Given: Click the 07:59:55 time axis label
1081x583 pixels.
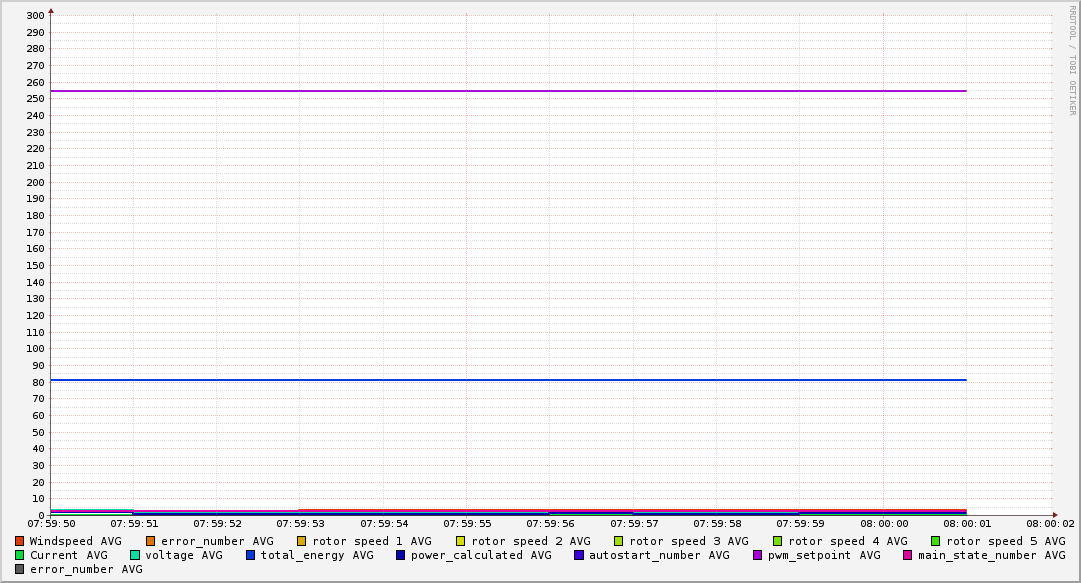Looking at the screenshot, I should point(466,523).
